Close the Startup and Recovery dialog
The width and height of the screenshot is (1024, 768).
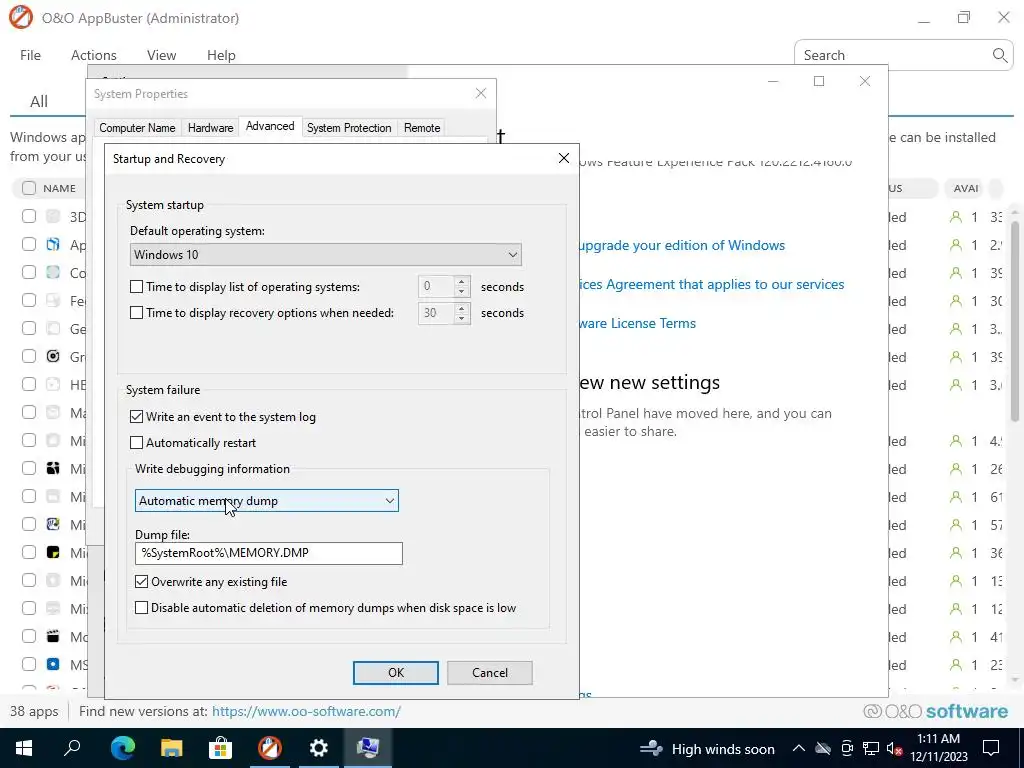coord(564,158)
